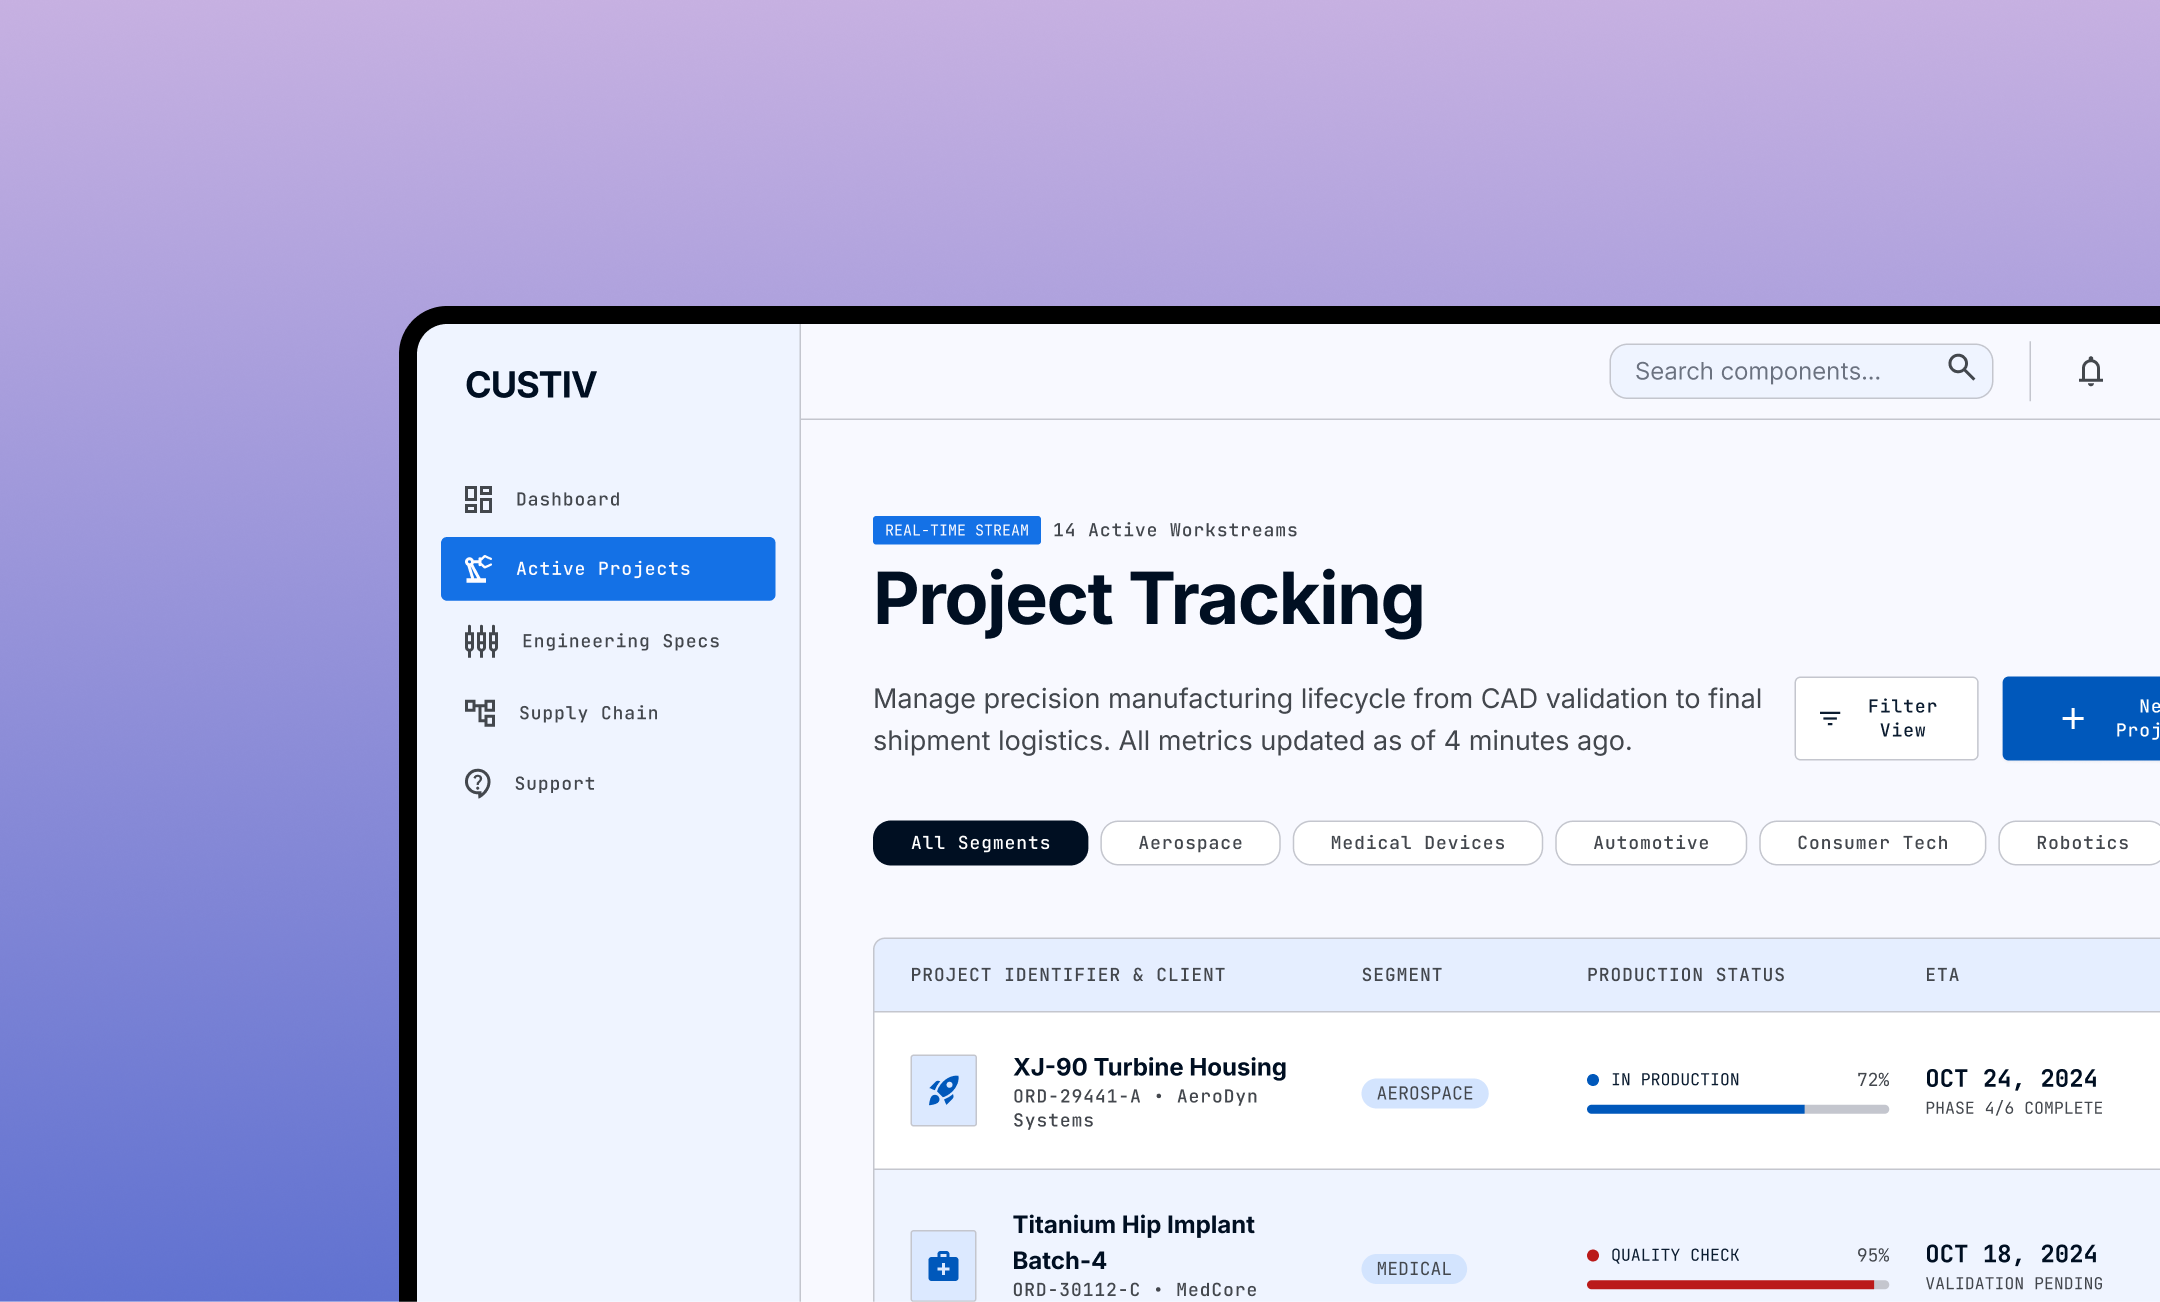Click PHASE 4/6 COMPLETE text
Viewport: 2160px width, 1302px height.
click(2014, 1108)
